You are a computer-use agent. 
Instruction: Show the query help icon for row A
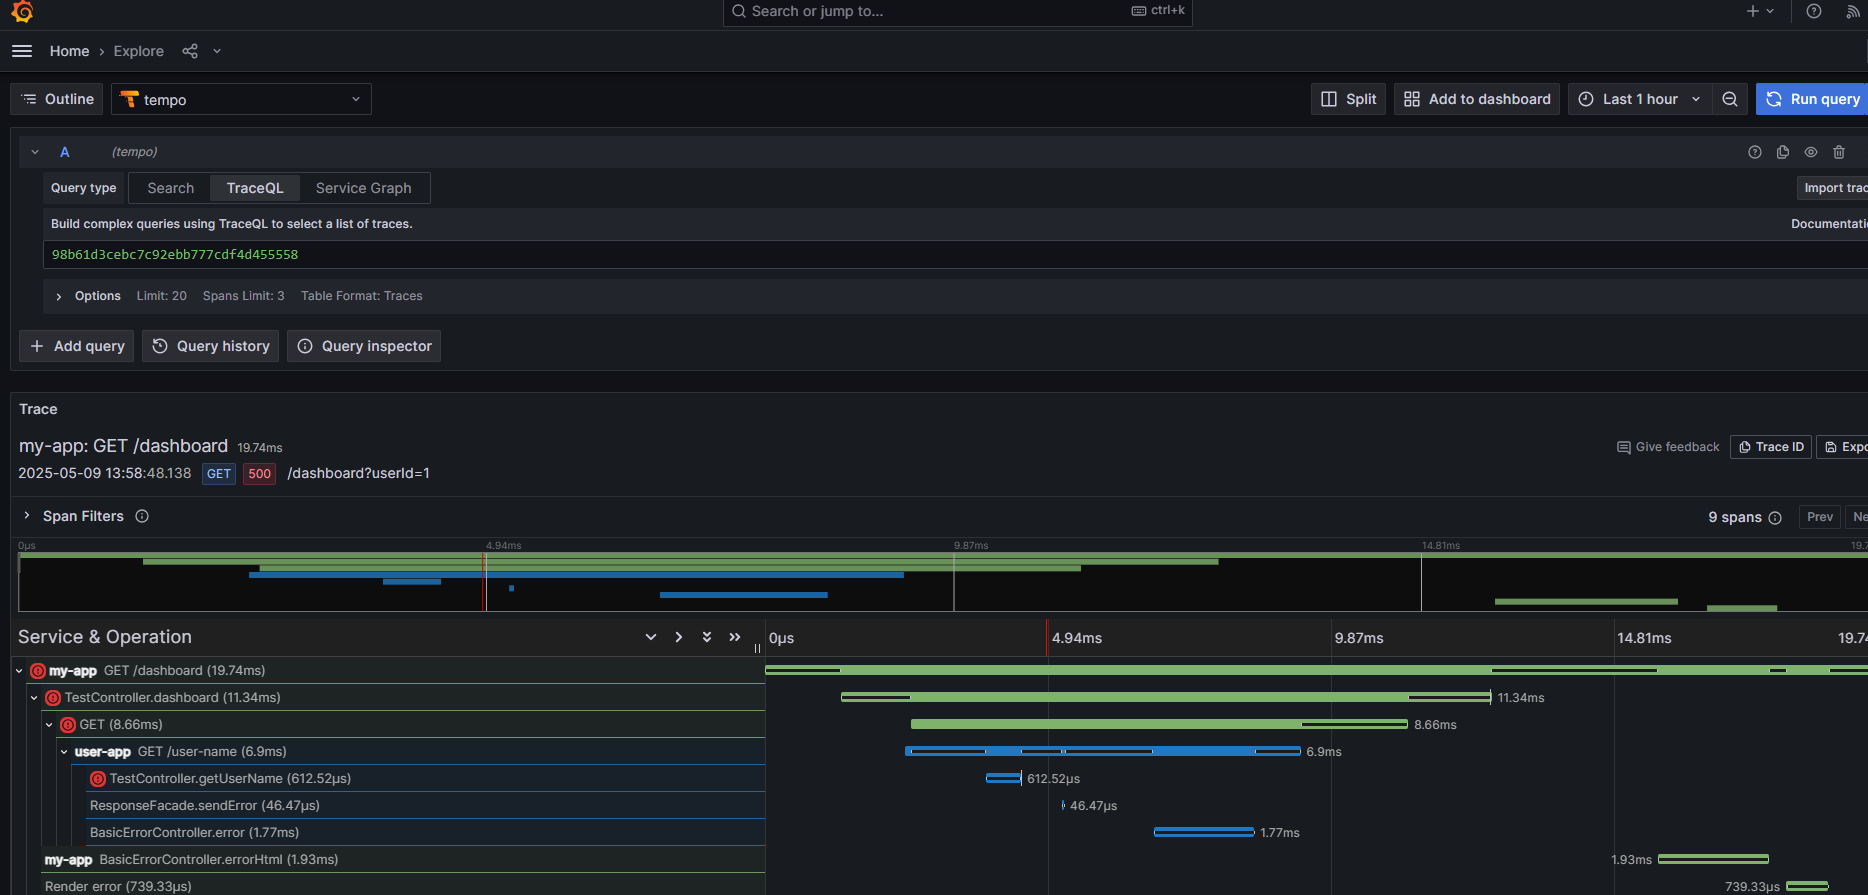point(1755,152)
